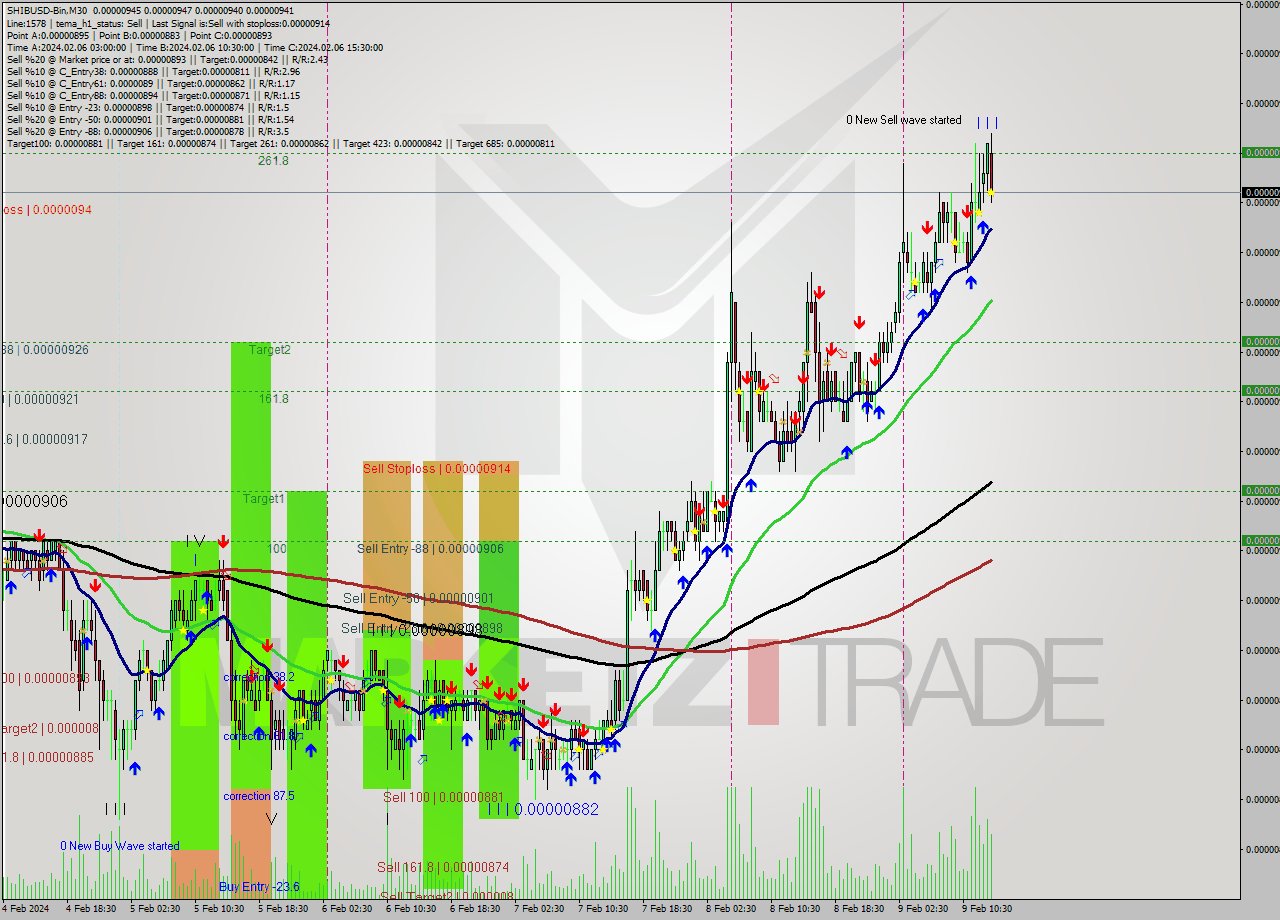The image size is (1280, 920).
Task: Click the '7 Feb 02:30' time axis label
Action: tap(539, 909)
